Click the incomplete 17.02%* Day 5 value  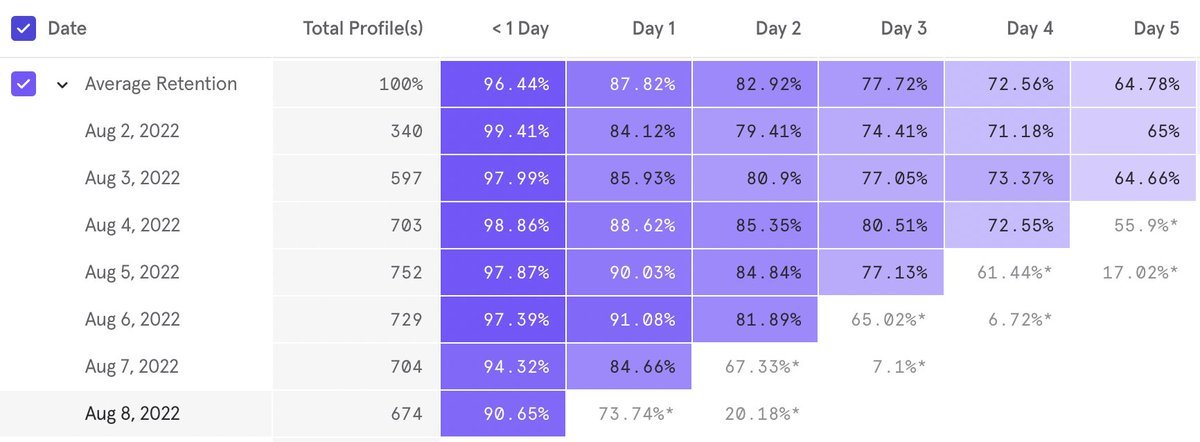tap(1134, 272)
